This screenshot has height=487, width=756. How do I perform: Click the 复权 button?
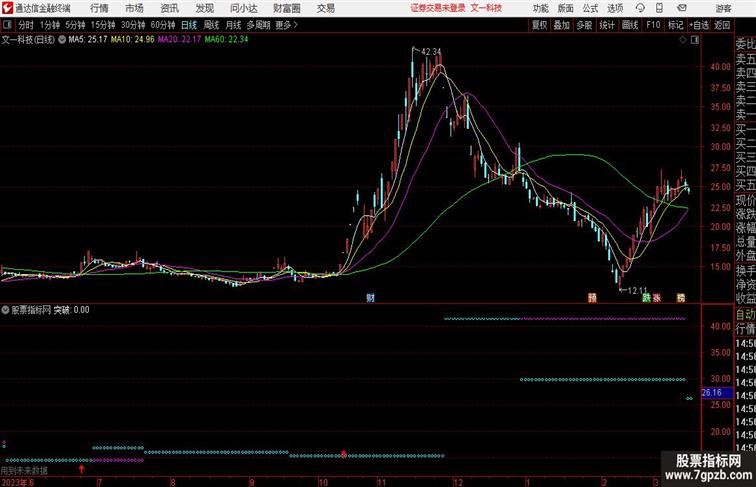(540, 25)
